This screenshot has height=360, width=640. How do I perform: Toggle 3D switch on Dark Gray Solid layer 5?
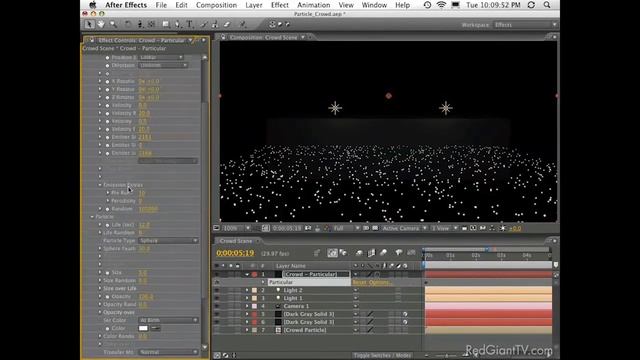[x=405, y=314]
